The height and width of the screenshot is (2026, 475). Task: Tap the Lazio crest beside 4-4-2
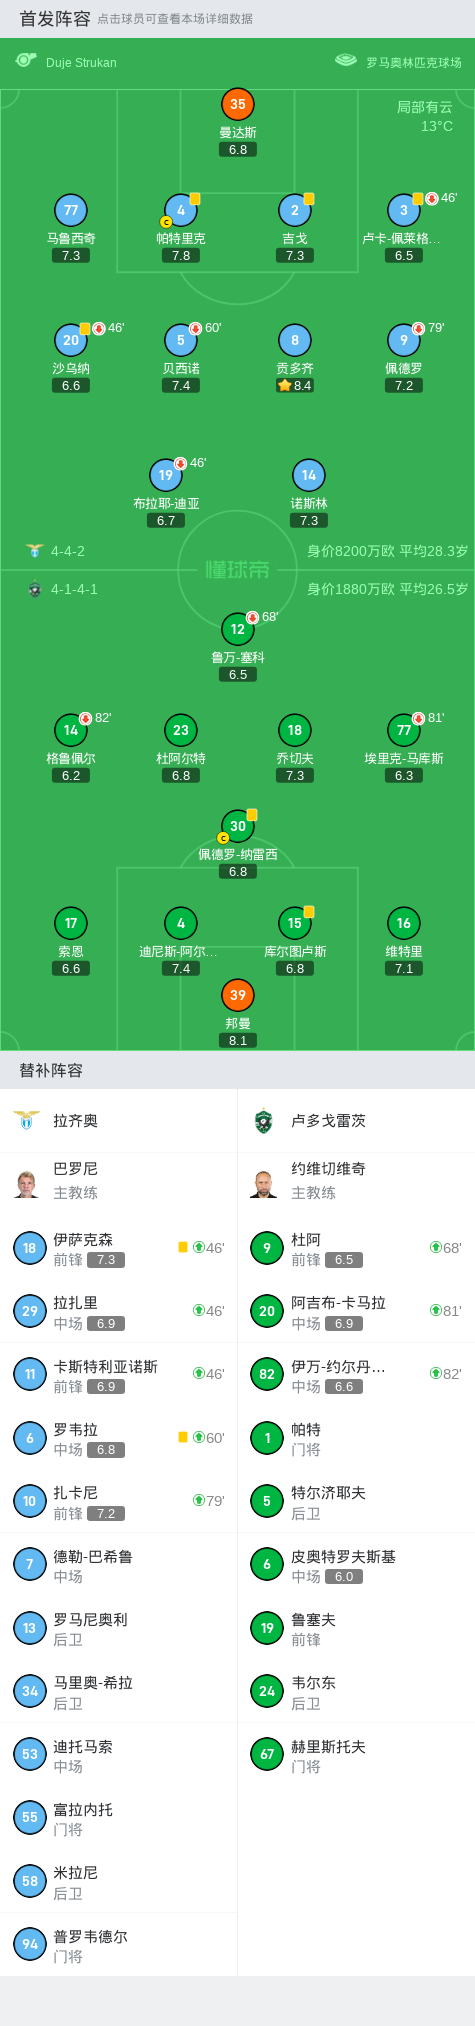[35, 551]
